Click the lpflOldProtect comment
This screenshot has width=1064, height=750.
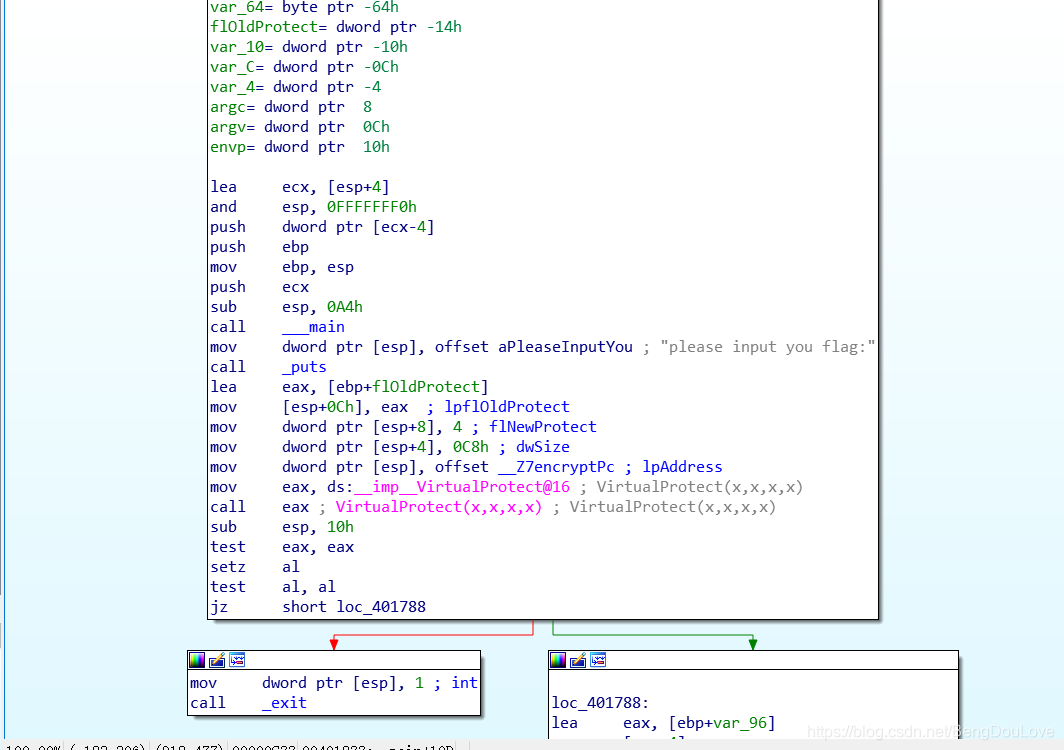click(507, 407)
